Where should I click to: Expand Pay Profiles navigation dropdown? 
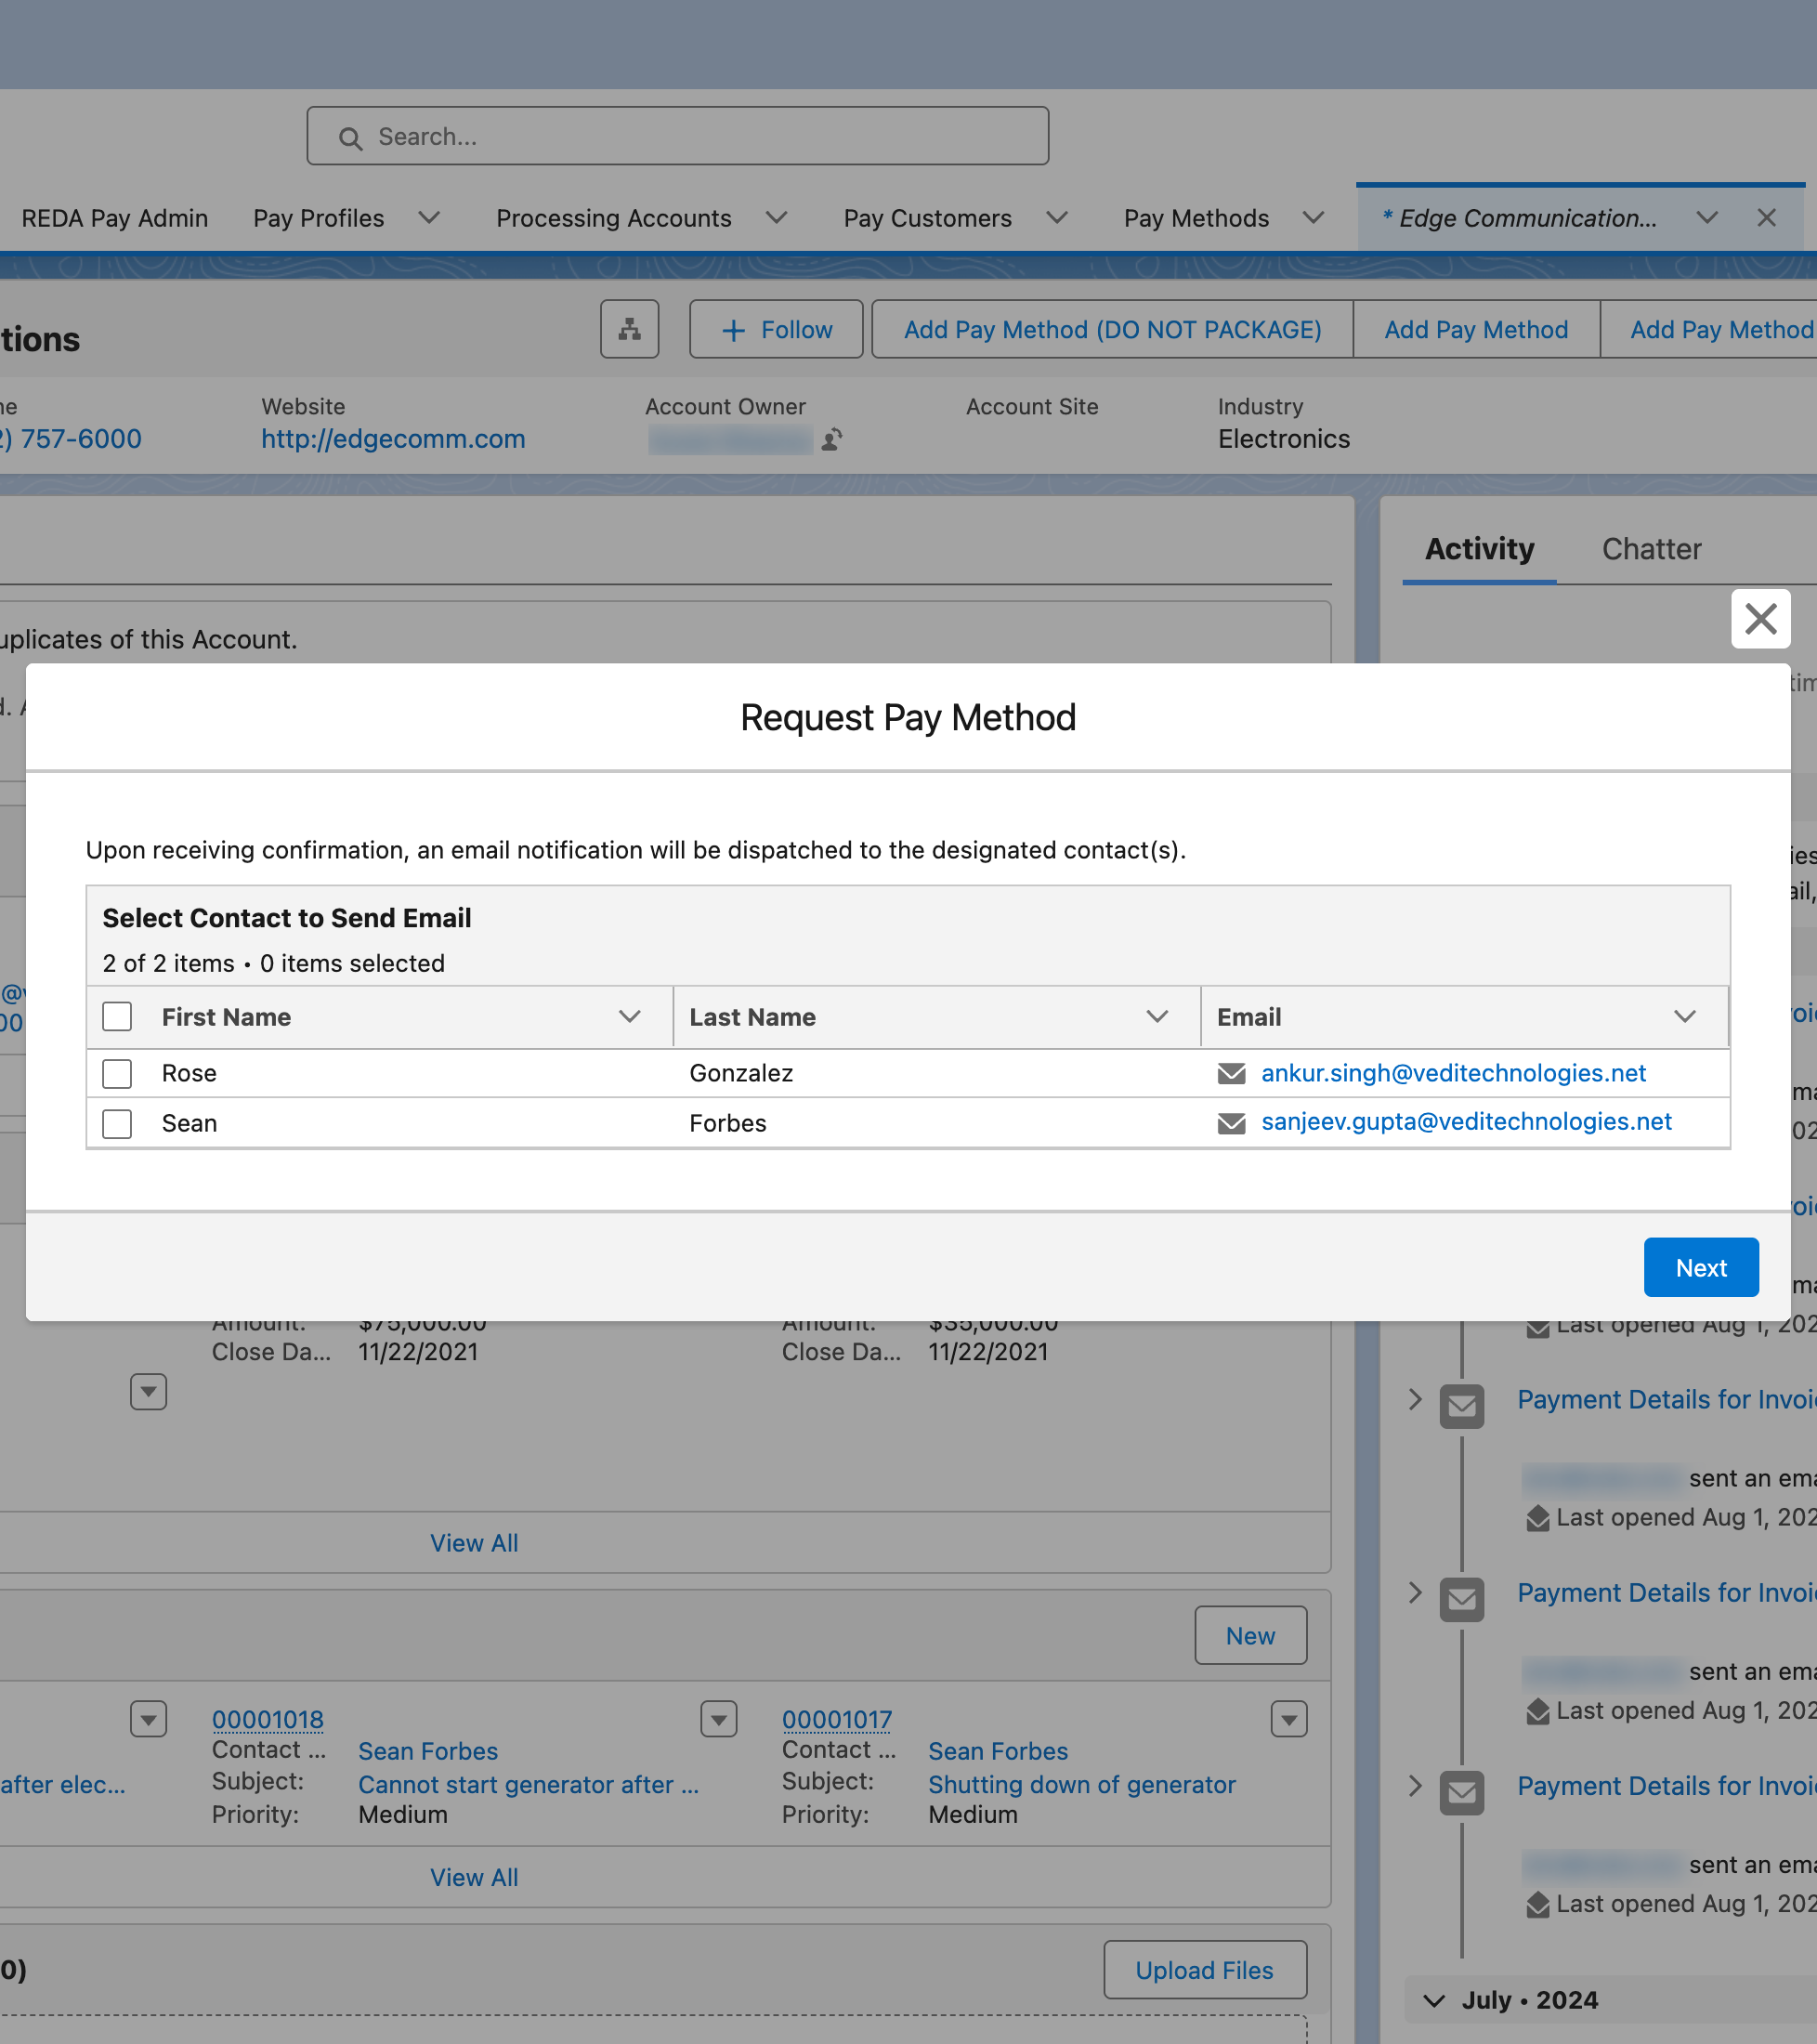coord(429,218)
